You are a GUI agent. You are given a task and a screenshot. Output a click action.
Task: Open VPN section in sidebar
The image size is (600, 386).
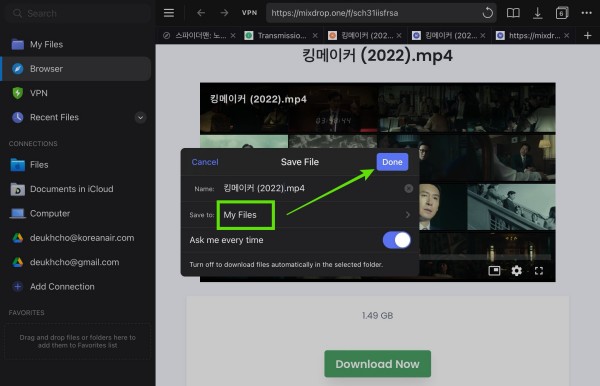(77, 93)
